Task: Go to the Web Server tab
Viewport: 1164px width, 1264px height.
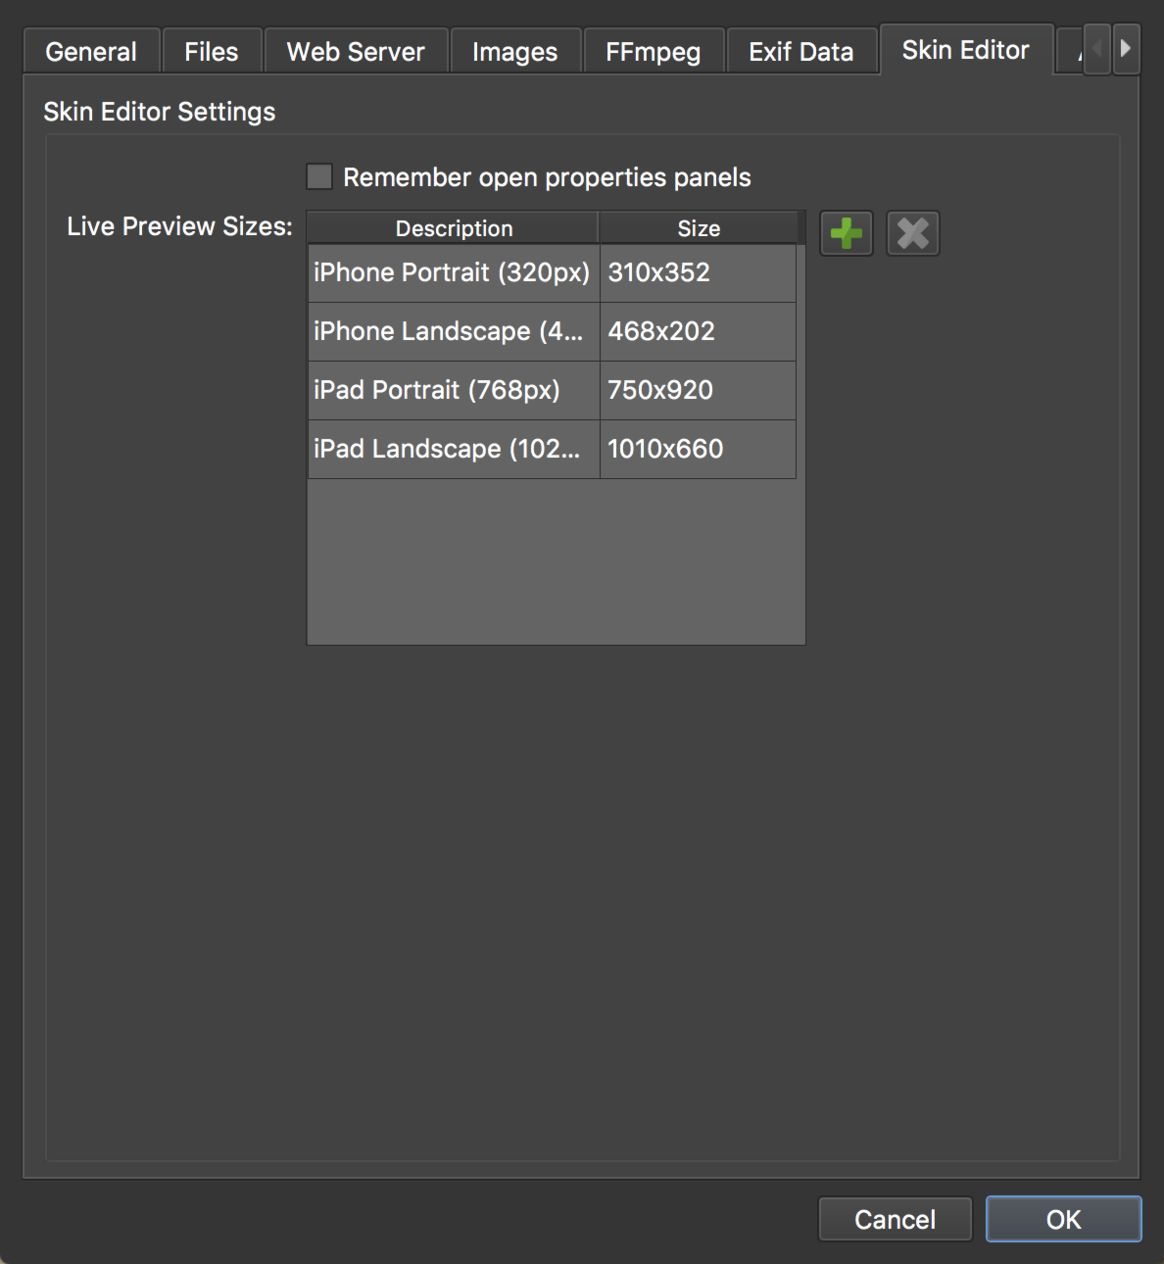Action: (x=355, y=52)
